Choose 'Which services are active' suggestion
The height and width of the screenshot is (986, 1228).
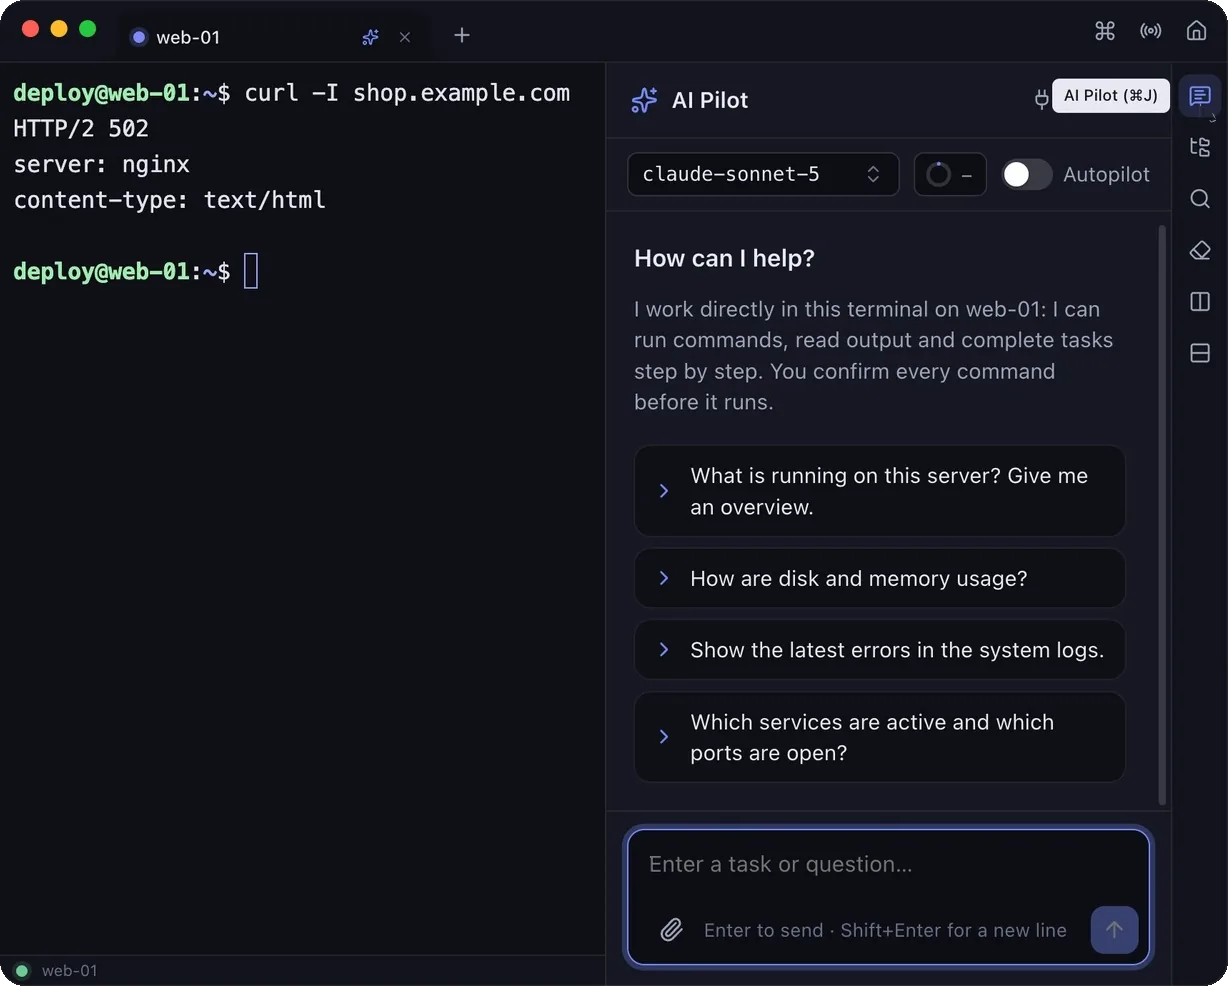pyautogui.click(x=880, y=737)
